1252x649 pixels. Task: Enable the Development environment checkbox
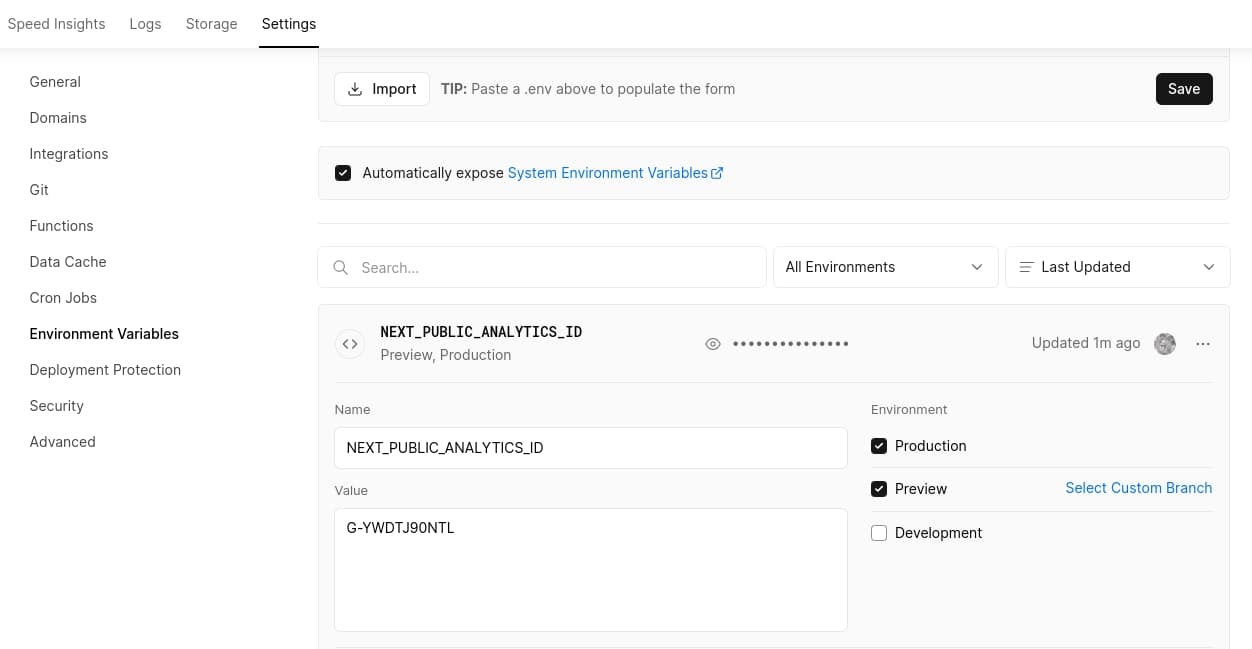pos(879,533)
